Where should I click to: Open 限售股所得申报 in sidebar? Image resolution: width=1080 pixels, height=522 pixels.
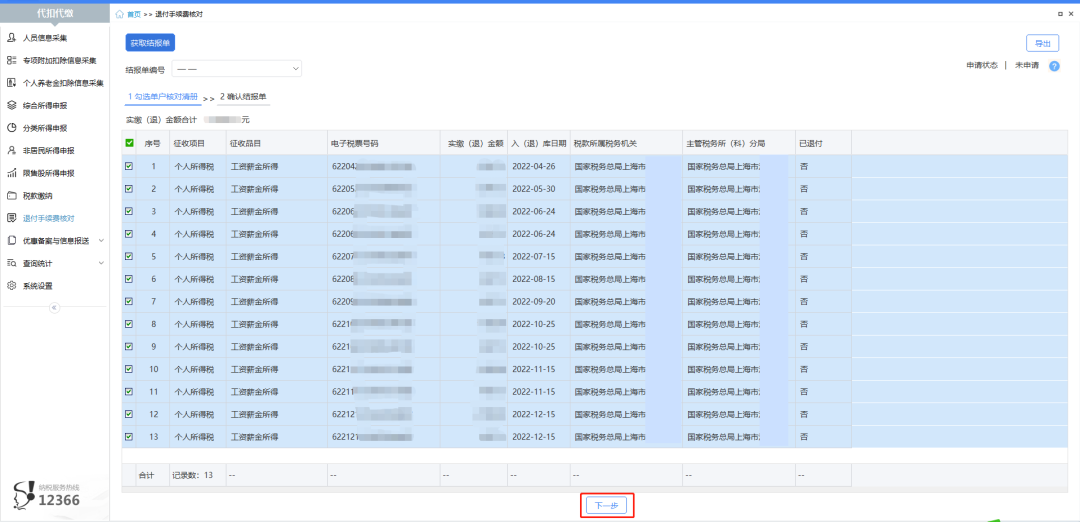pyautogui.click(x=49, y=173)
